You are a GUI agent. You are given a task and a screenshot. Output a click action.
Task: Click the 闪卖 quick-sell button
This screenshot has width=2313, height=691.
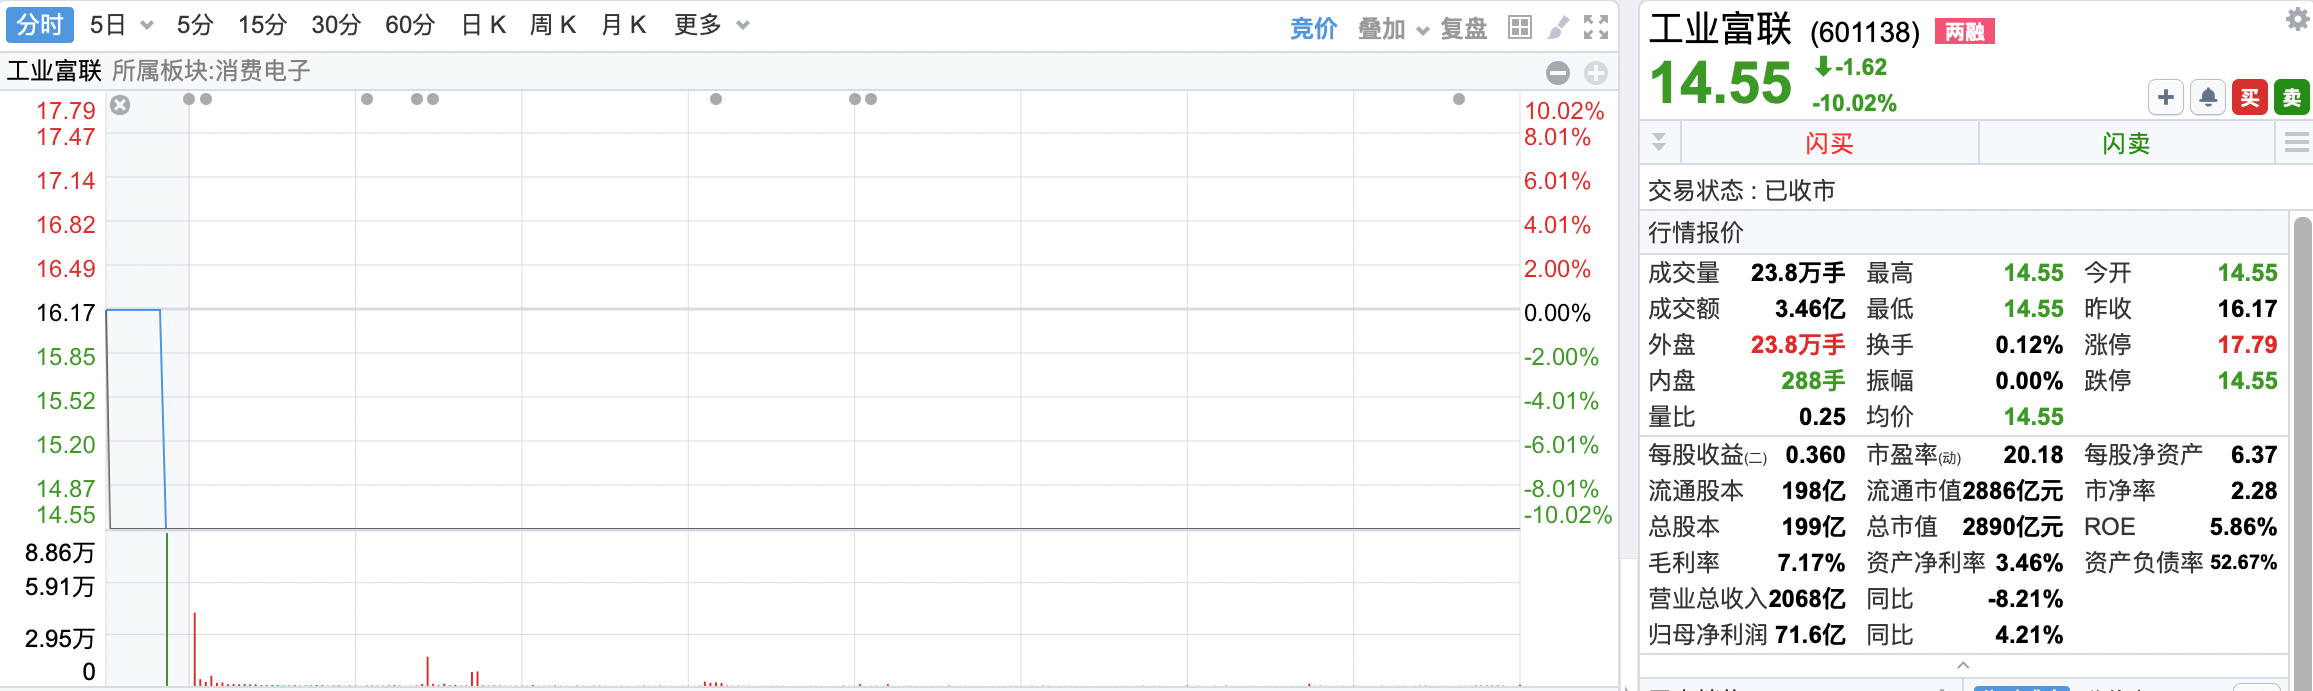click(2126, 143)
